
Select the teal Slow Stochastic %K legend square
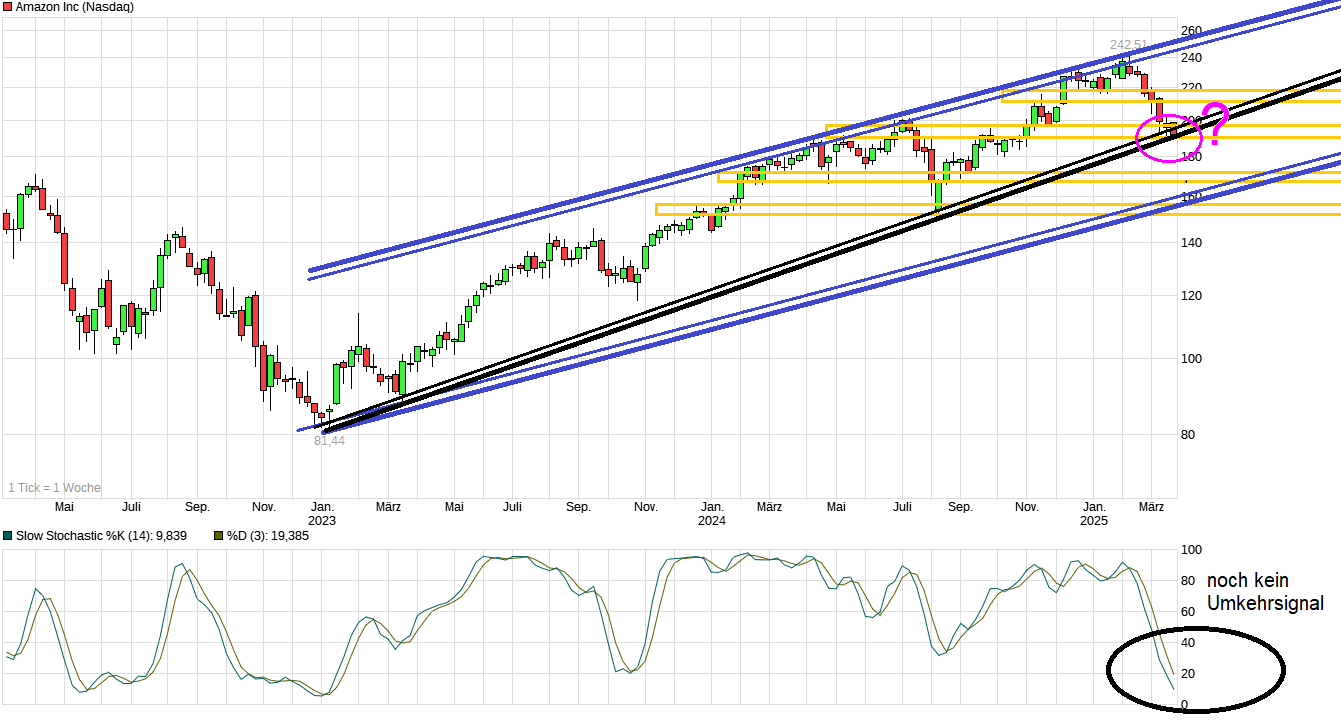[9, 536]
